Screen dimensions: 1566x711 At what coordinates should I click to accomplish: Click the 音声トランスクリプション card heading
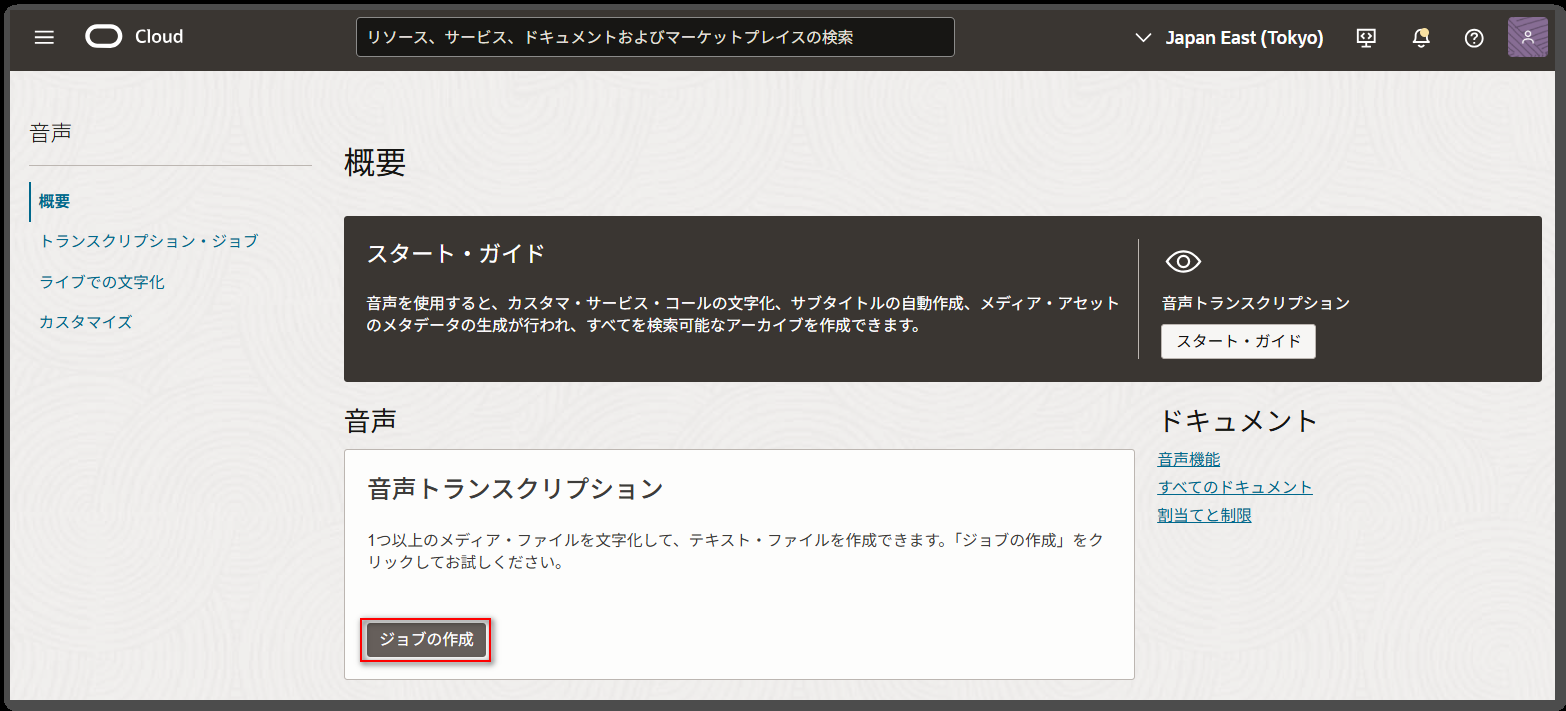(x=516, y=489)
